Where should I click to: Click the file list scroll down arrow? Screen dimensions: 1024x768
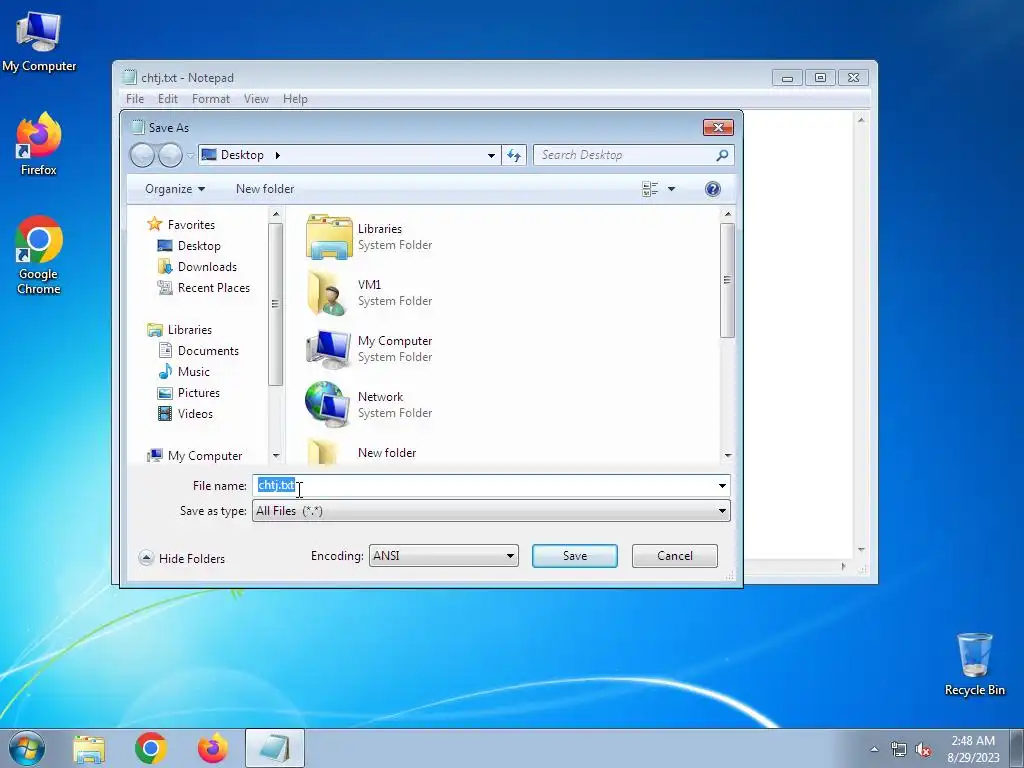tap(728, 455)
